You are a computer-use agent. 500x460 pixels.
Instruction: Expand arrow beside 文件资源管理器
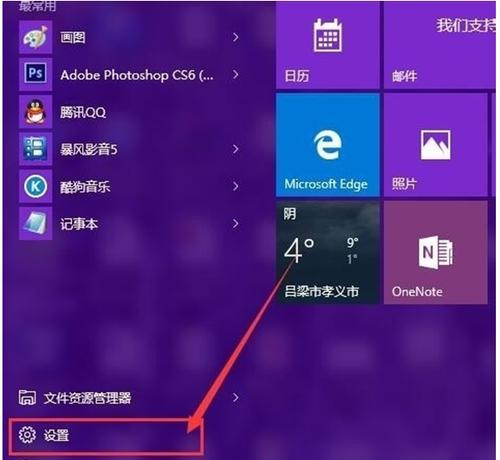click(236, 397)
